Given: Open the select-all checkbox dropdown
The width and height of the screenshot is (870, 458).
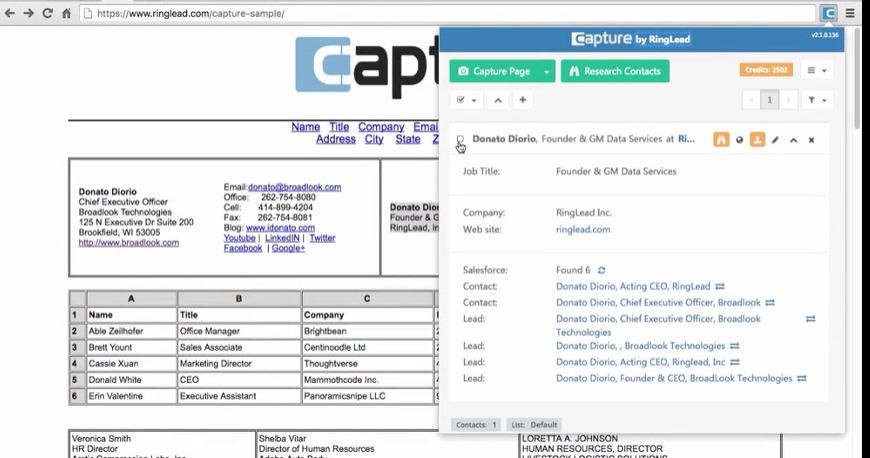Looking at the screenshot, I should (466, 100).
